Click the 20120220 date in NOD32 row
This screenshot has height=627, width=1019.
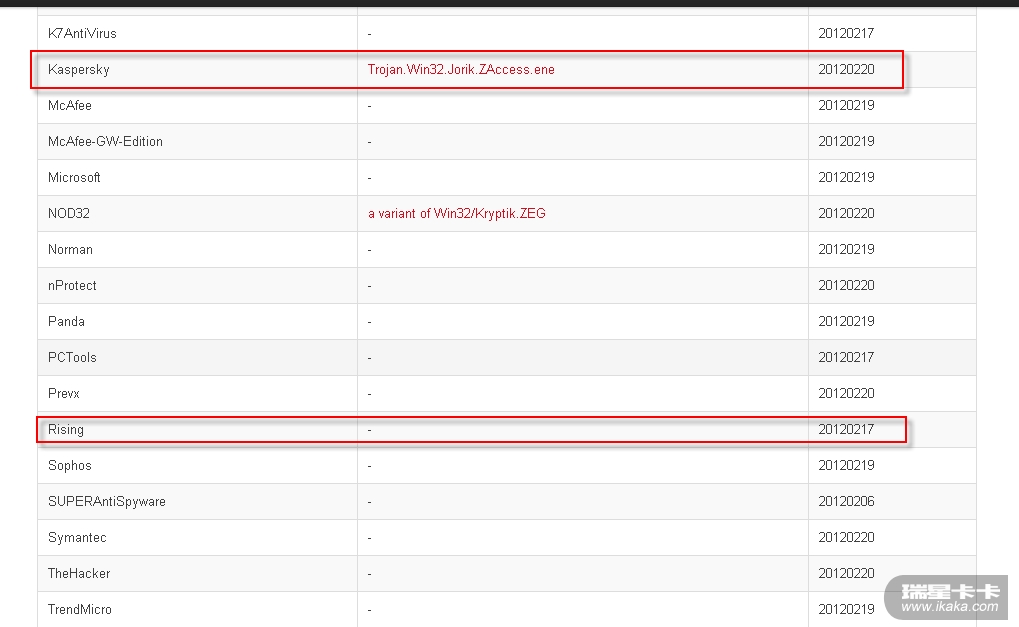point(846,213)
